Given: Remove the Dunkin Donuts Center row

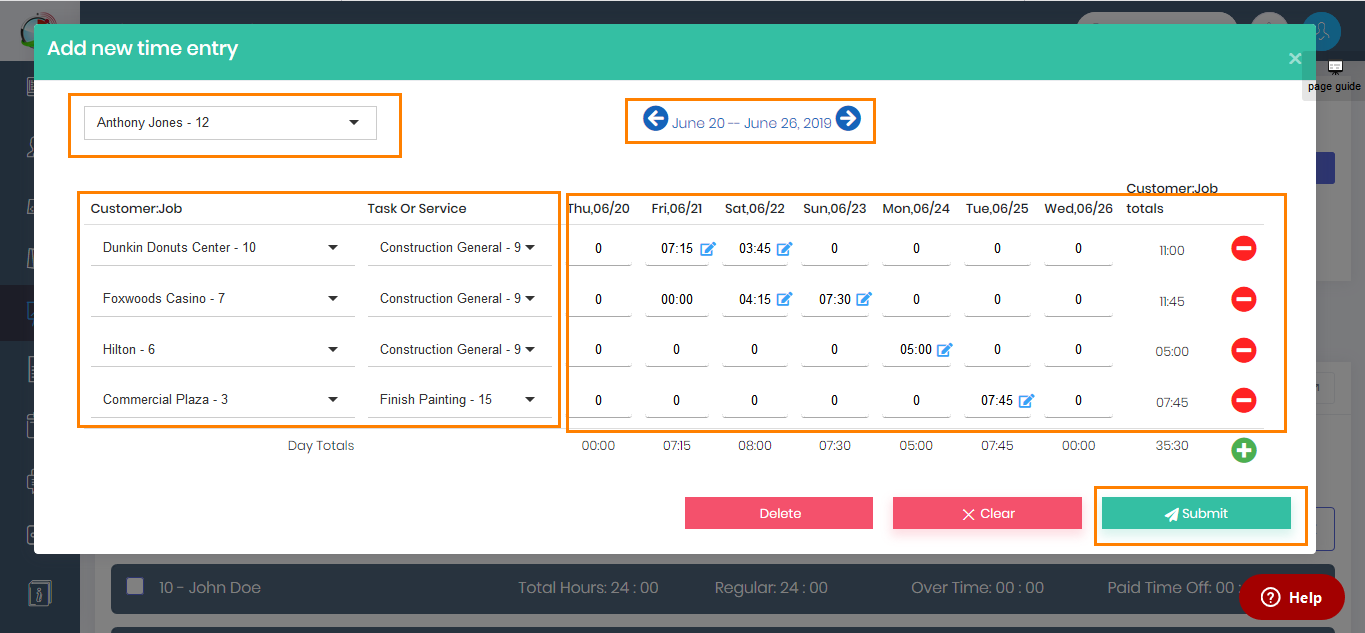Looking at the screenshot, I should (1243, 248).
